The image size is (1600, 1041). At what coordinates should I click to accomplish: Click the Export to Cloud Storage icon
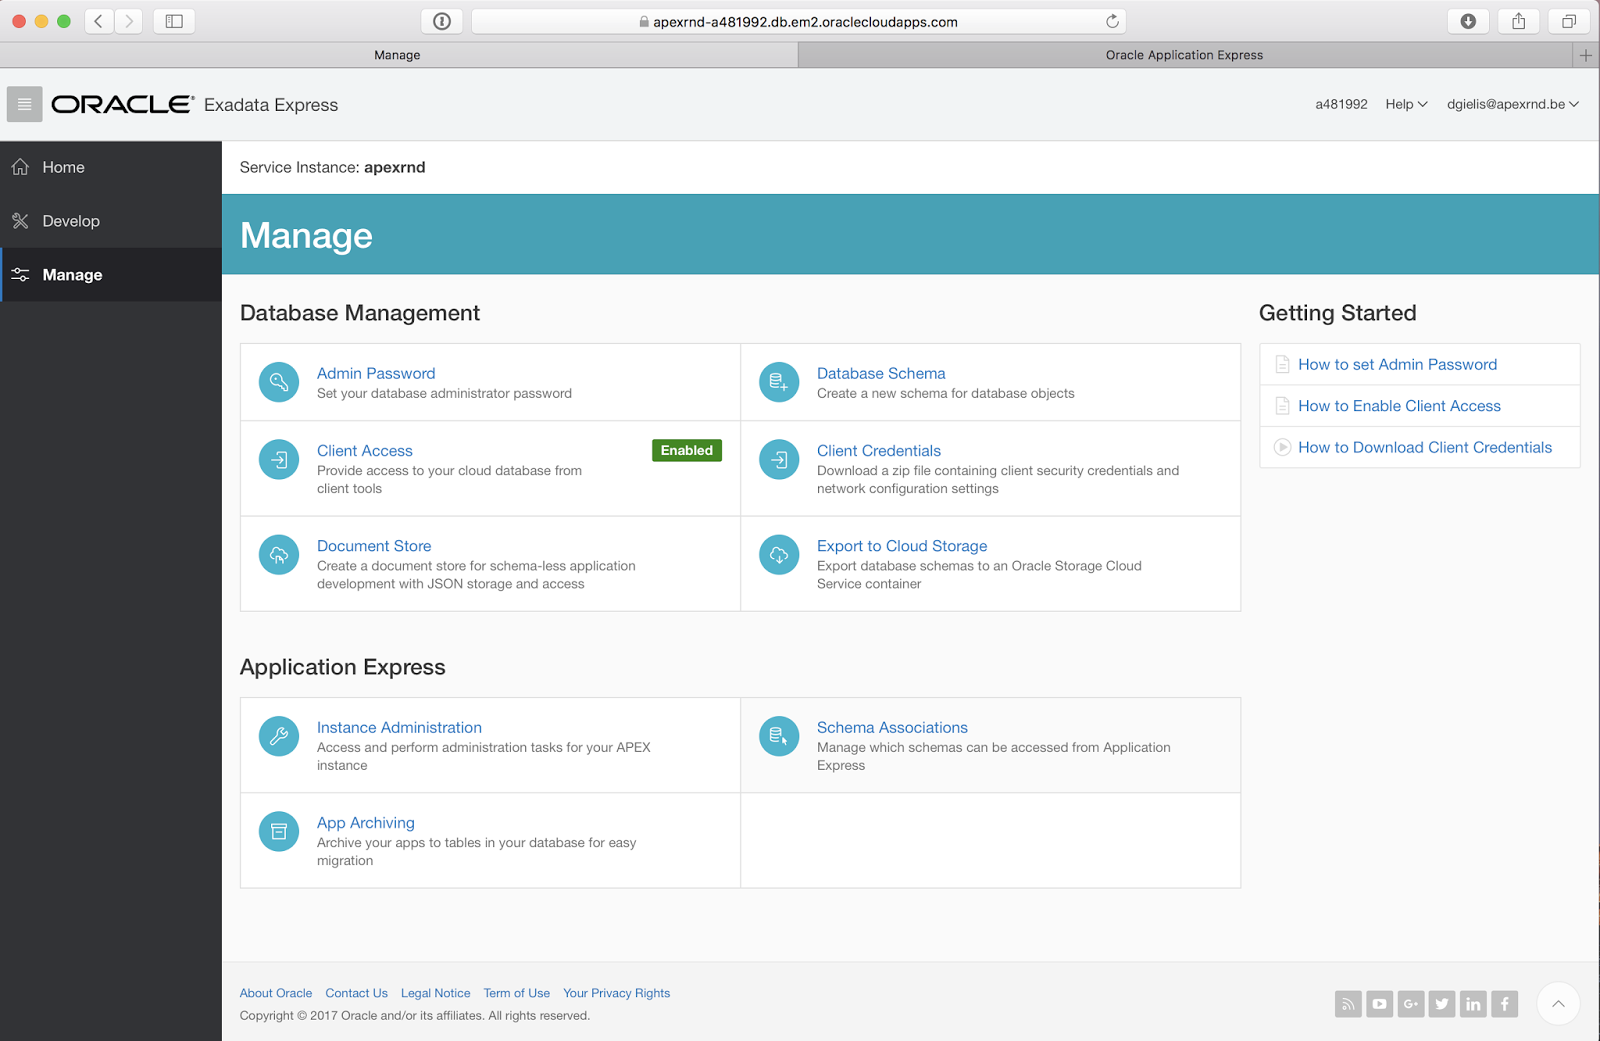(778, 554)
